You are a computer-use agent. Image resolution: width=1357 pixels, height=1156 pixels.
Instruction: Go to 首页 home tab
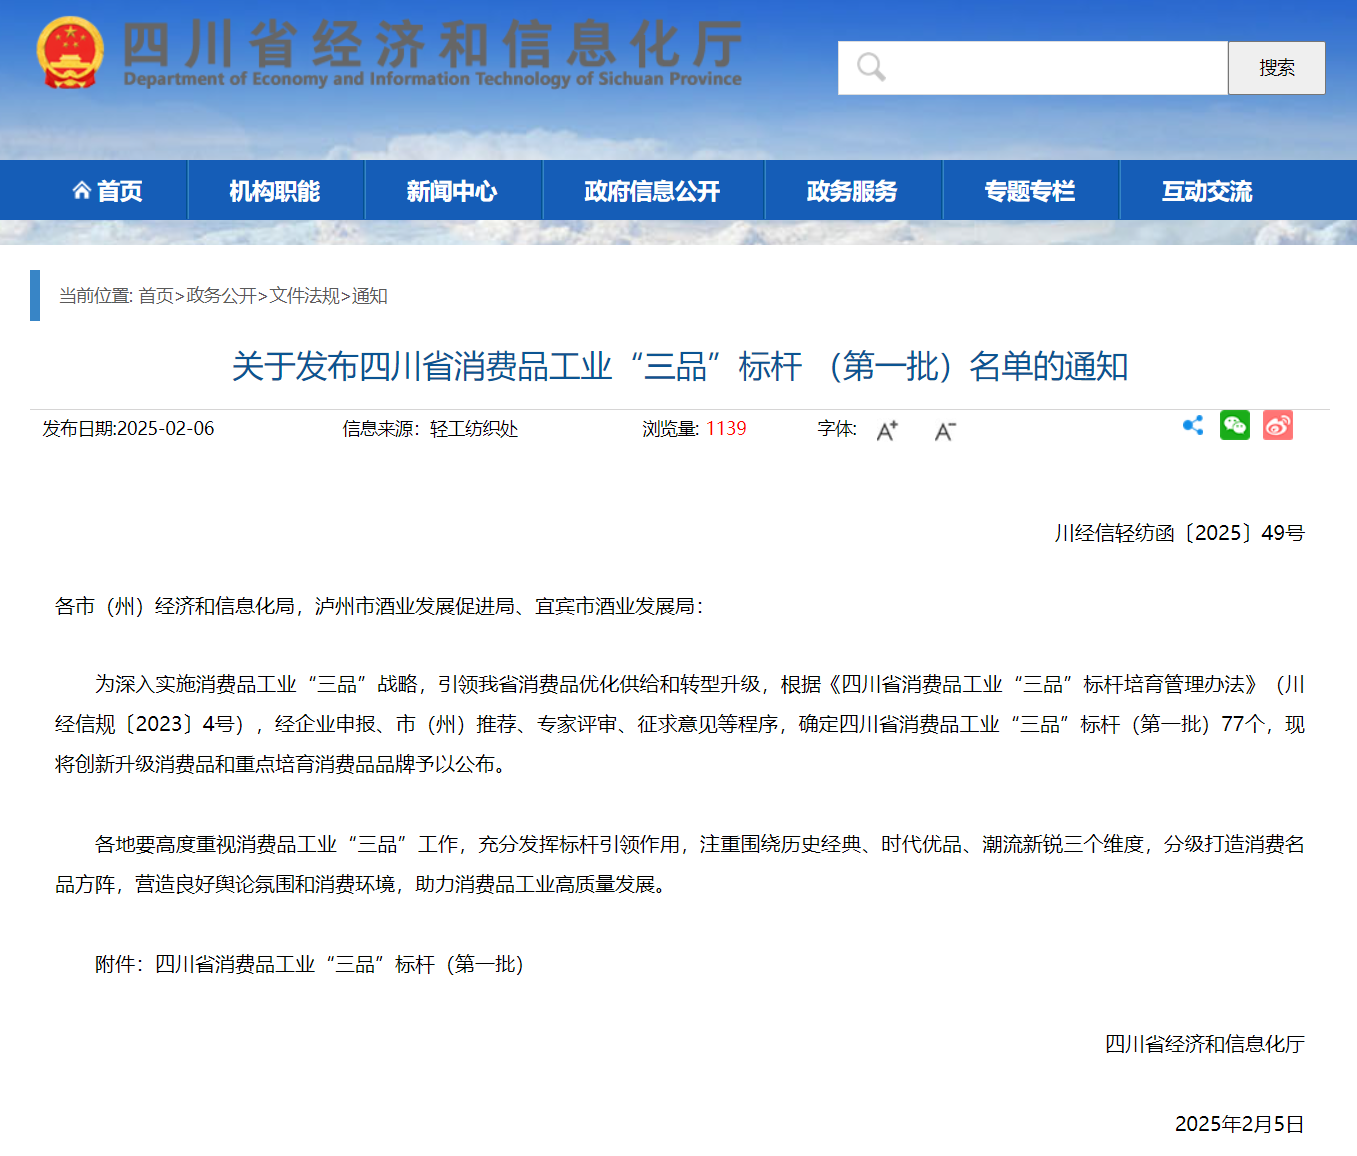(x=108, y=191)
